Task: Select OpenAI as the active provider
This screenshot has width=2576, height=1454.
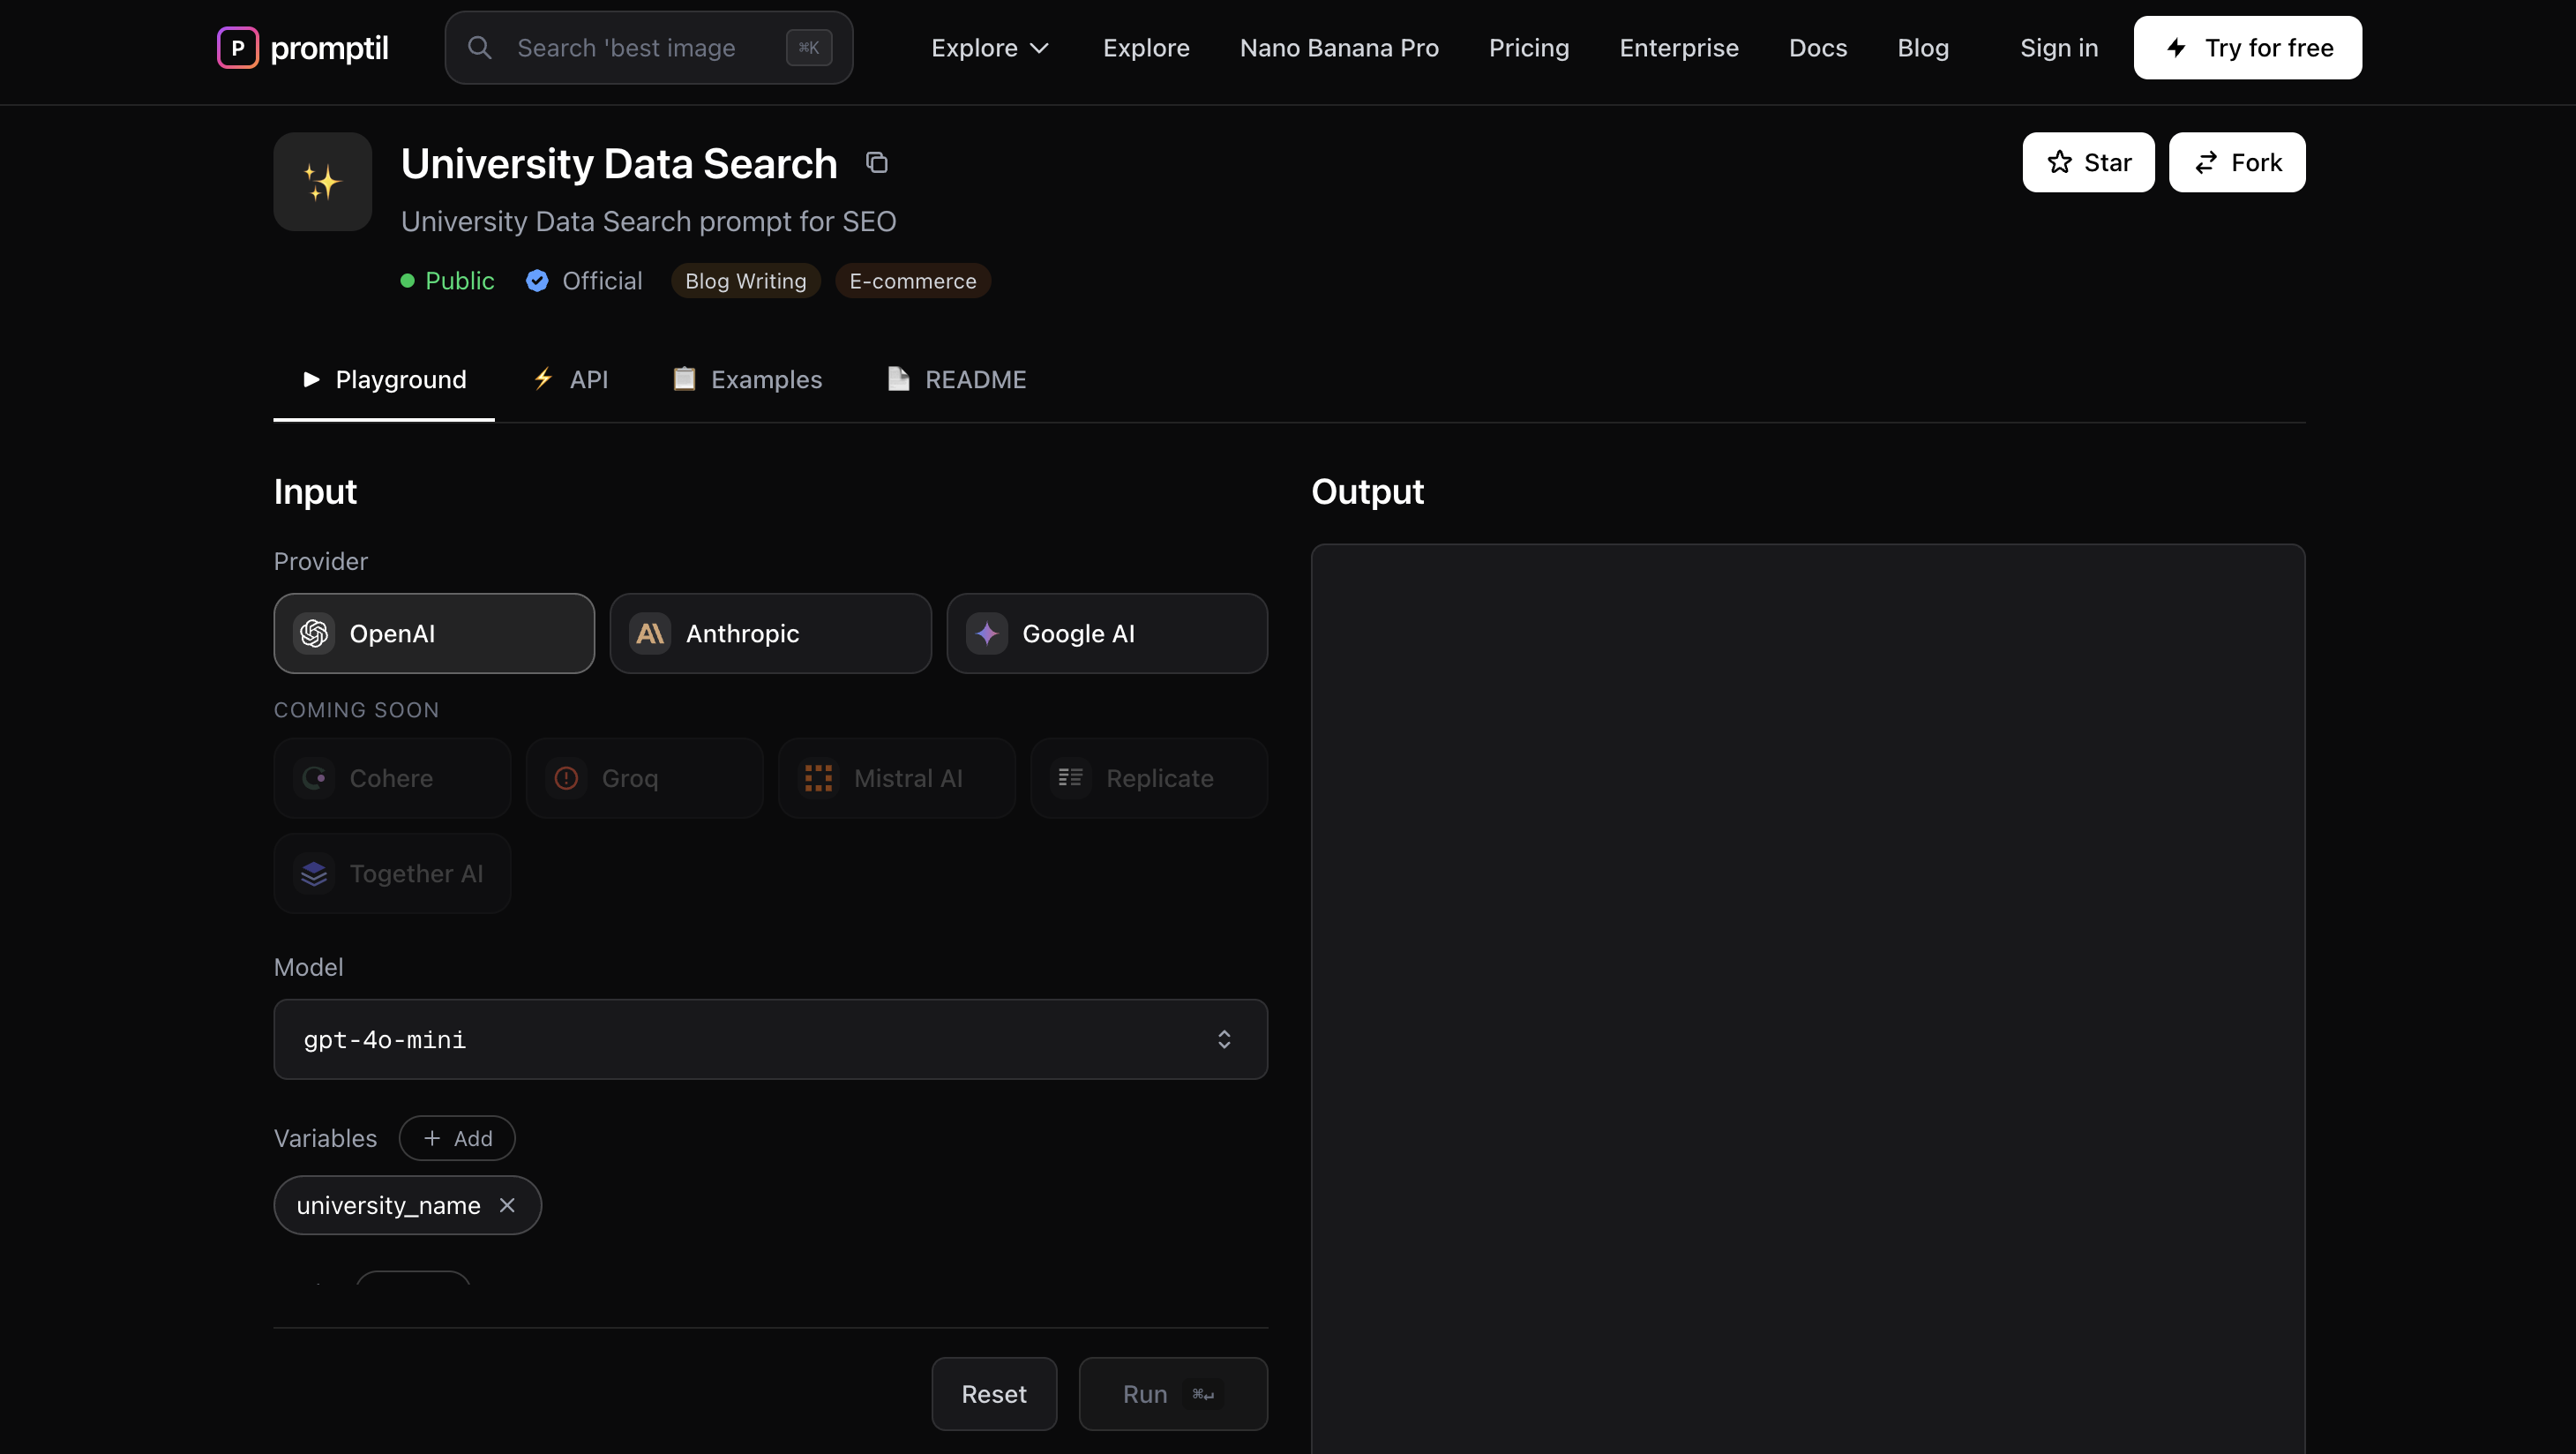Action: 433,633
